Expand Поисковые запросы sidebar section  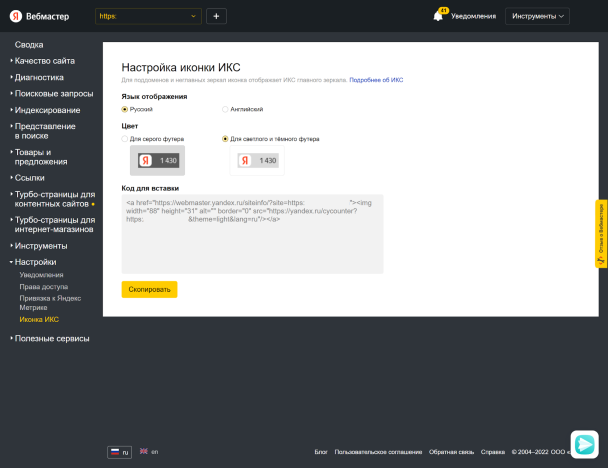click(x=52, y=93)
